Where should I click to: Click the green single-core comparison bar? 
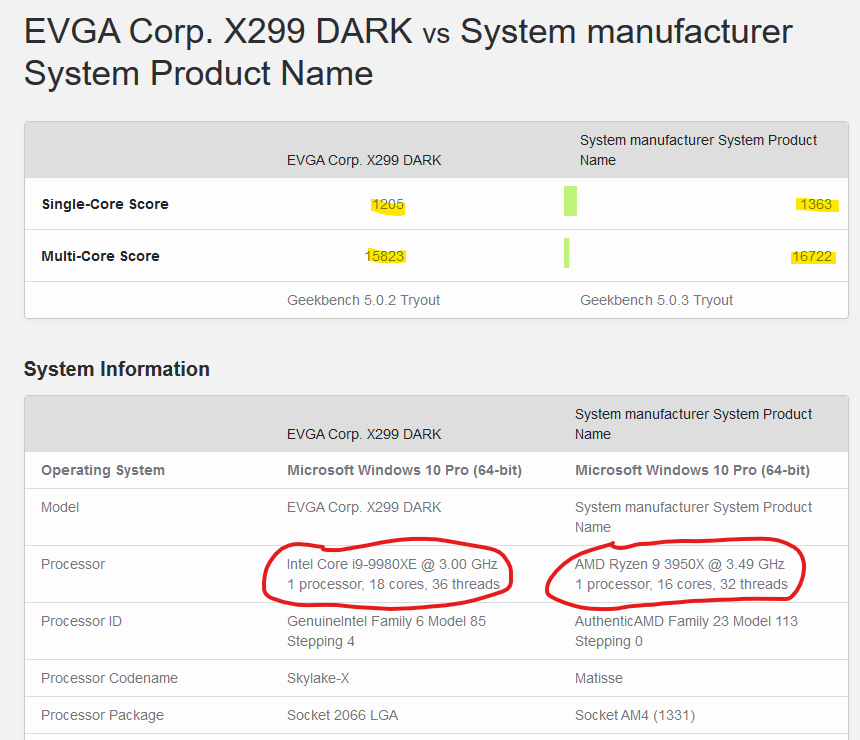click(570, 201)
